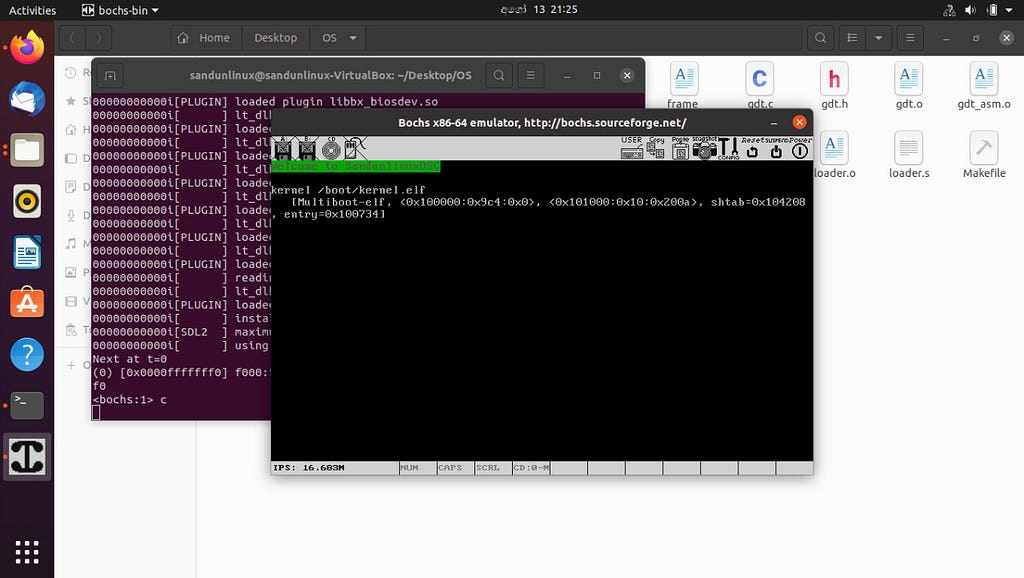Click the floppy A drive icon in Bochs
This screenshot has height=578, width=1024.
[x=283, y=149]
